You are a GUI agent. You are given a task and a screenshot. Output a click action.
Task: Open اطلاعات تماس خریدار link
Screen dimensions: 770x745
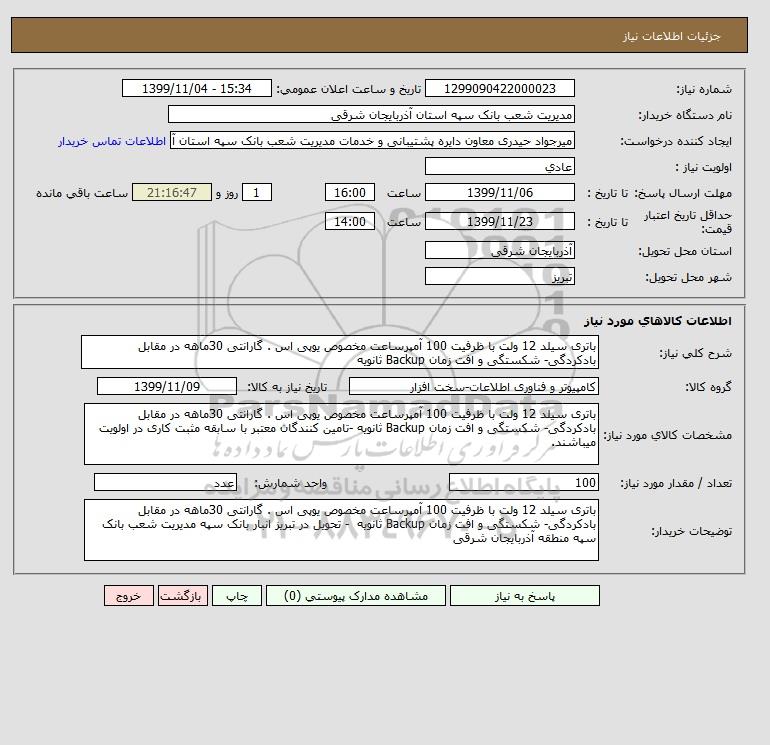[x=112, y=141]
